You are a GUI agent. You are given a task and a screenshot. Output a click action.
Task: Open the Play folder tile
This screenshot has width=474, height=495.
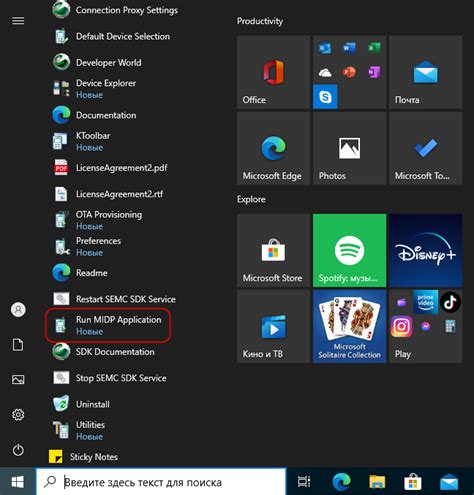(425, 326)
